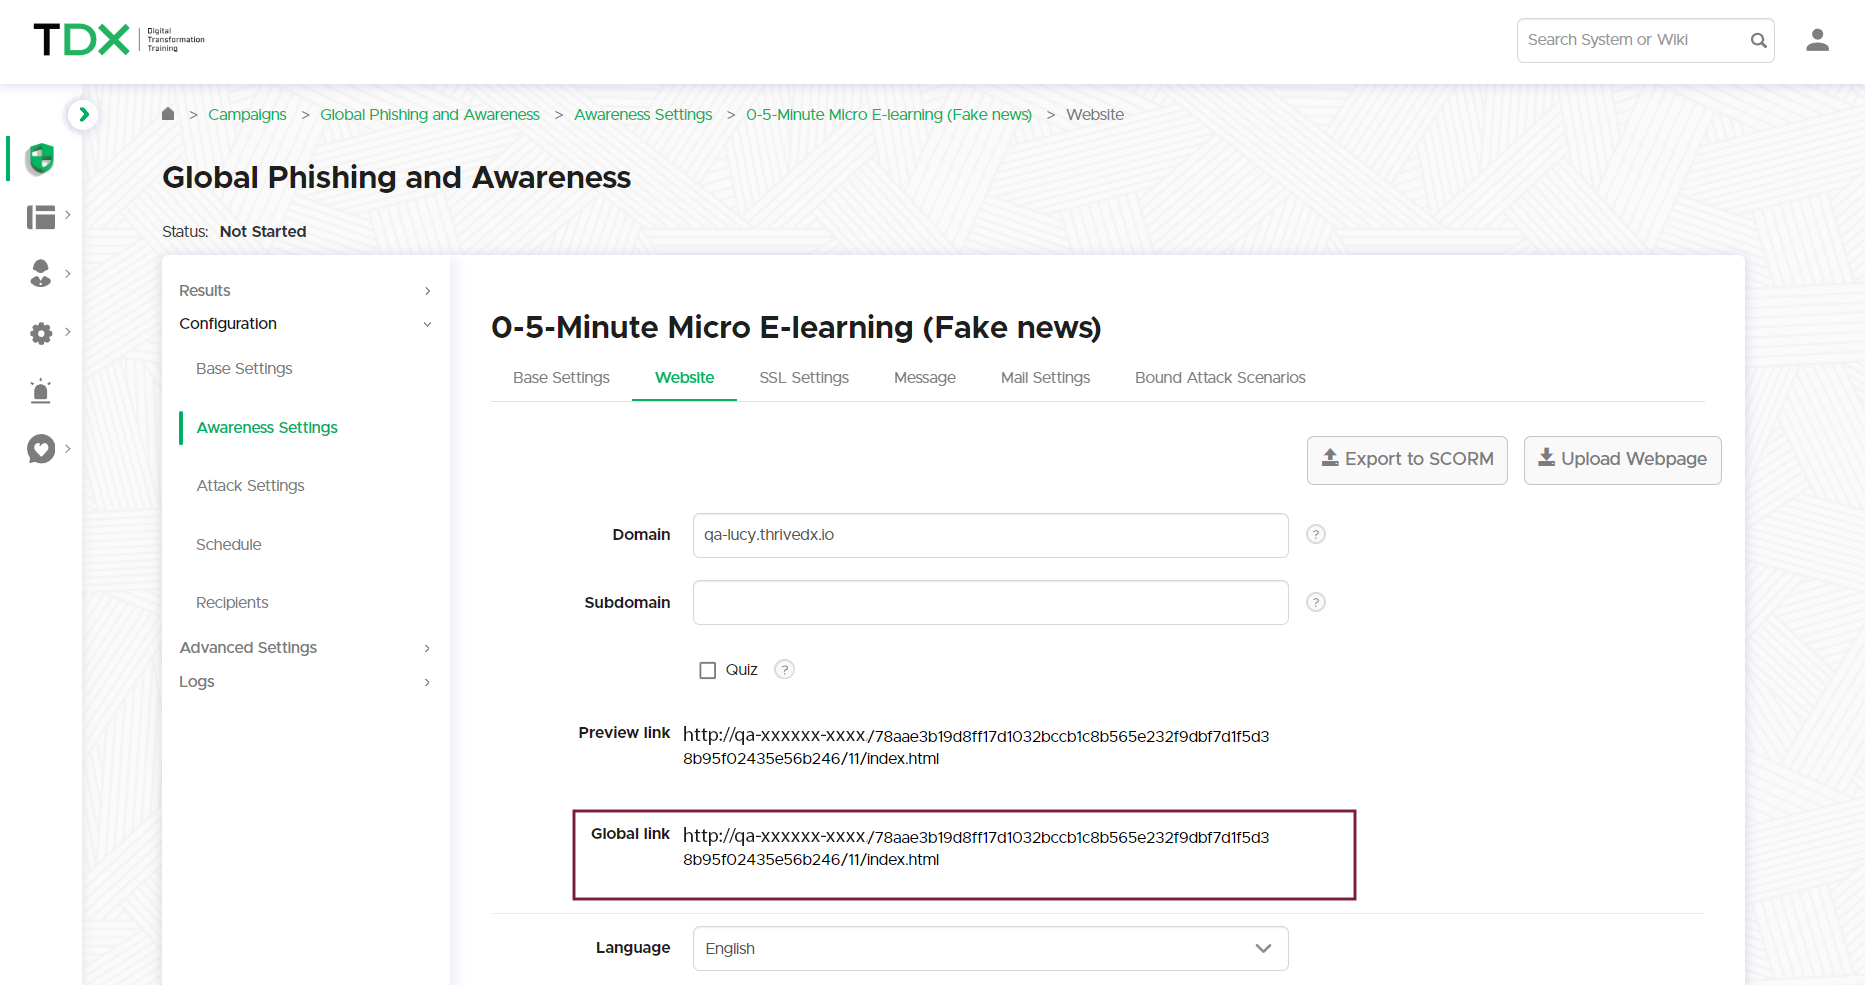Click the green shield icon in sidebar
The height and width of the screenshot is (985, 1865).
[40, 159]
